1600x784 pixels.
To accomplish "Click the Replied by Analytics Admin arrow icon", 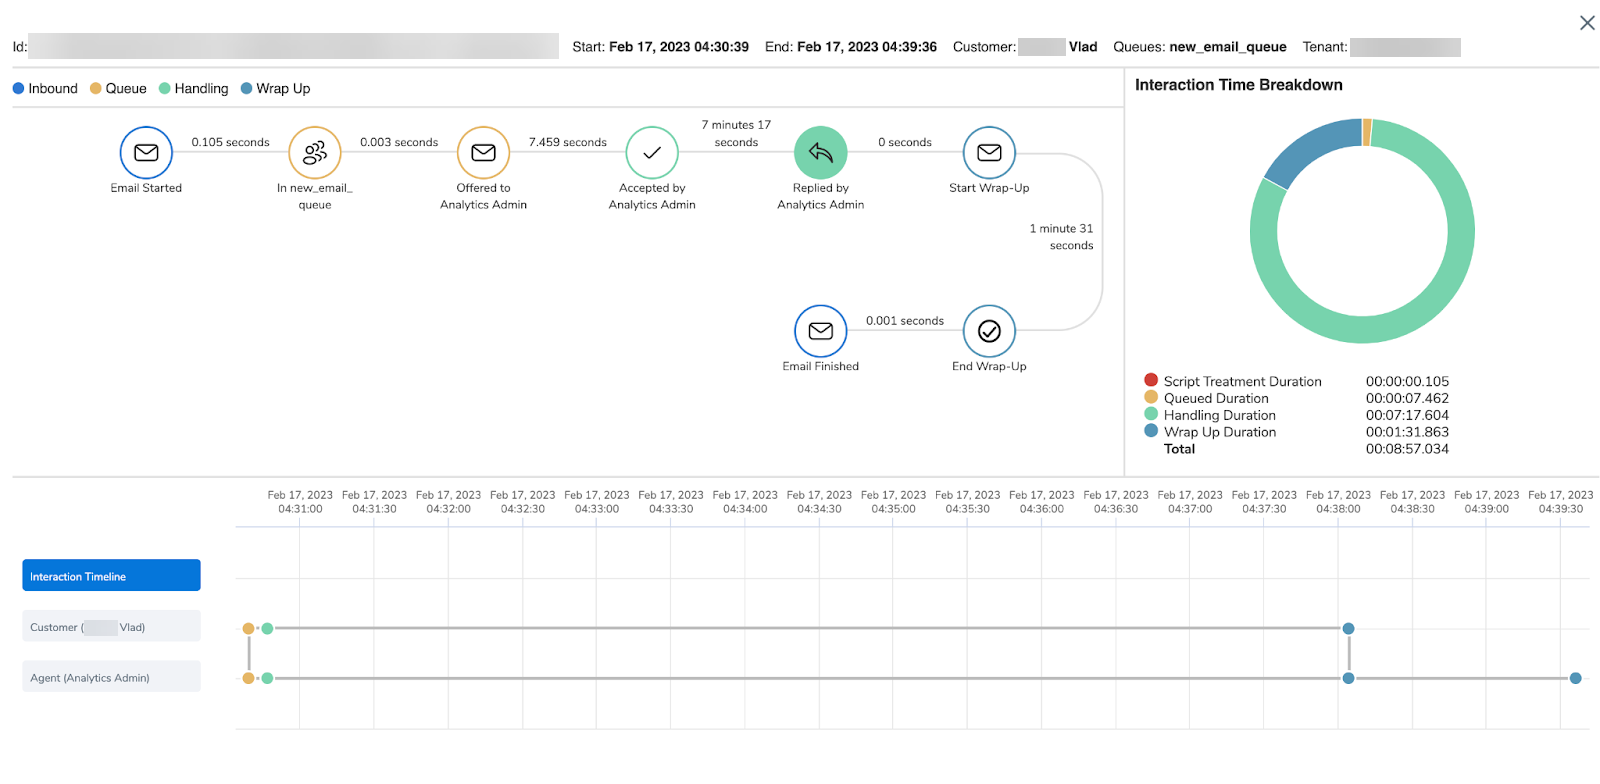I will tap(821, 152).
